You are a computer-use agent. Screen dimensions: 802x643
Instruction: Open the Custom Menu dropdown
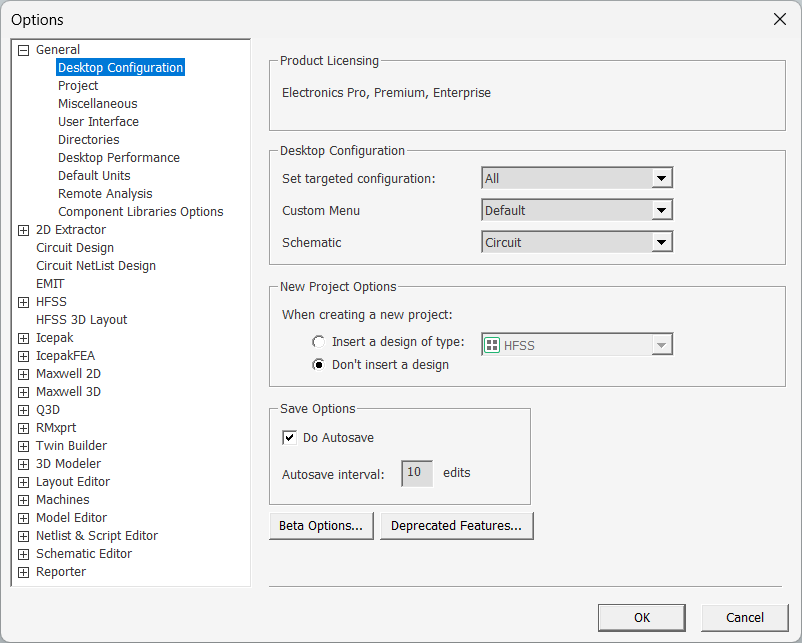577,210
